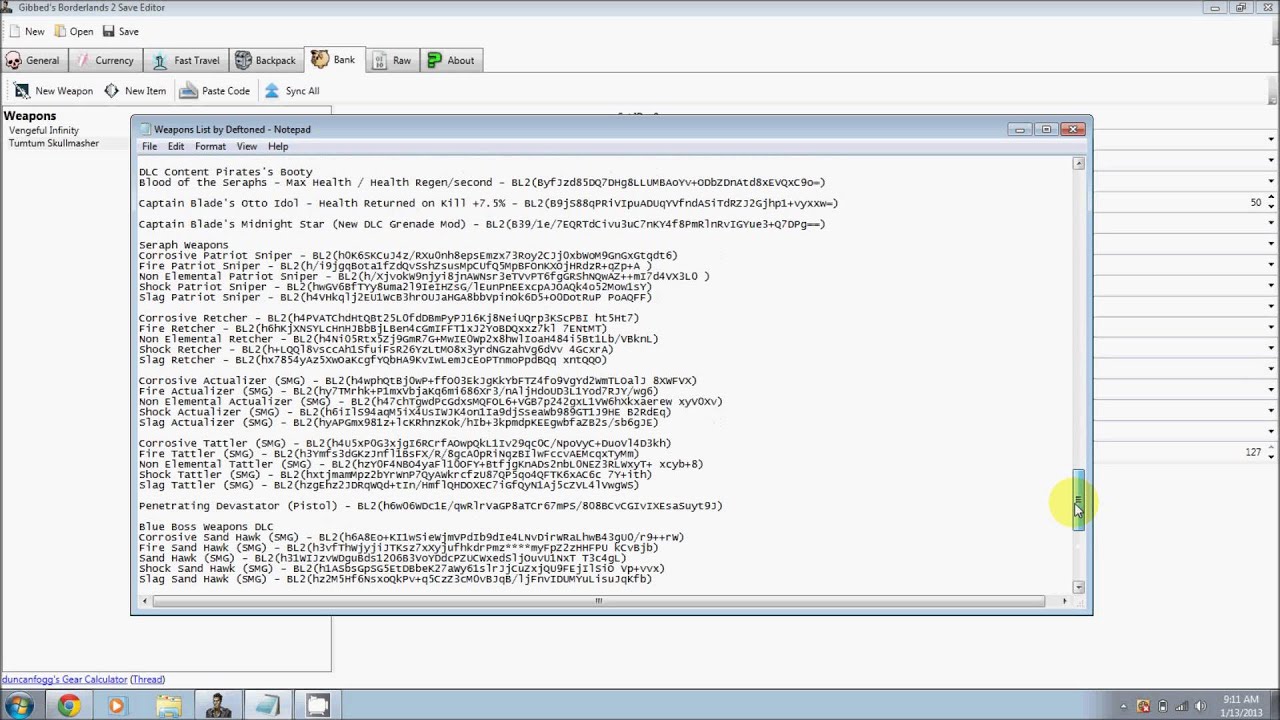Viewport: 1280px width, 720px height.
Task: Select Tumtum Skullmasher in the Weapons list
Action: click(x=54, y=144)
